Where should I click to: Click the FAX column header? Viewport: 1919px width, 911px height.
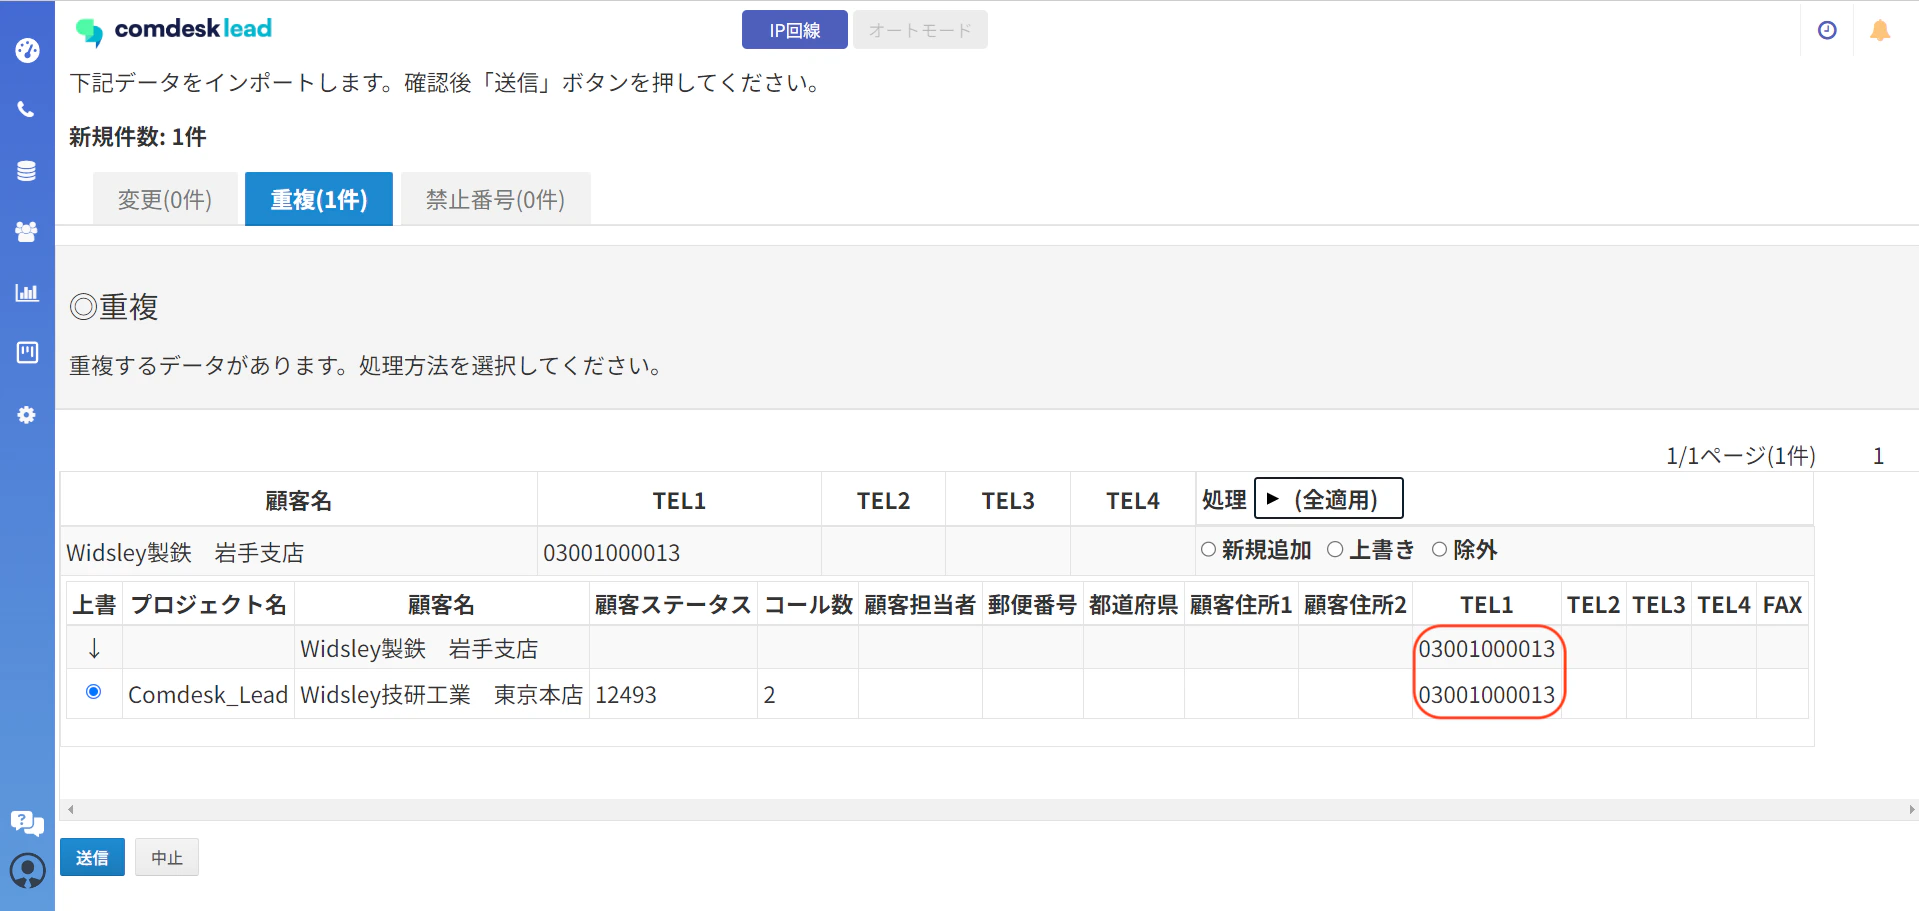point(1782,604)
